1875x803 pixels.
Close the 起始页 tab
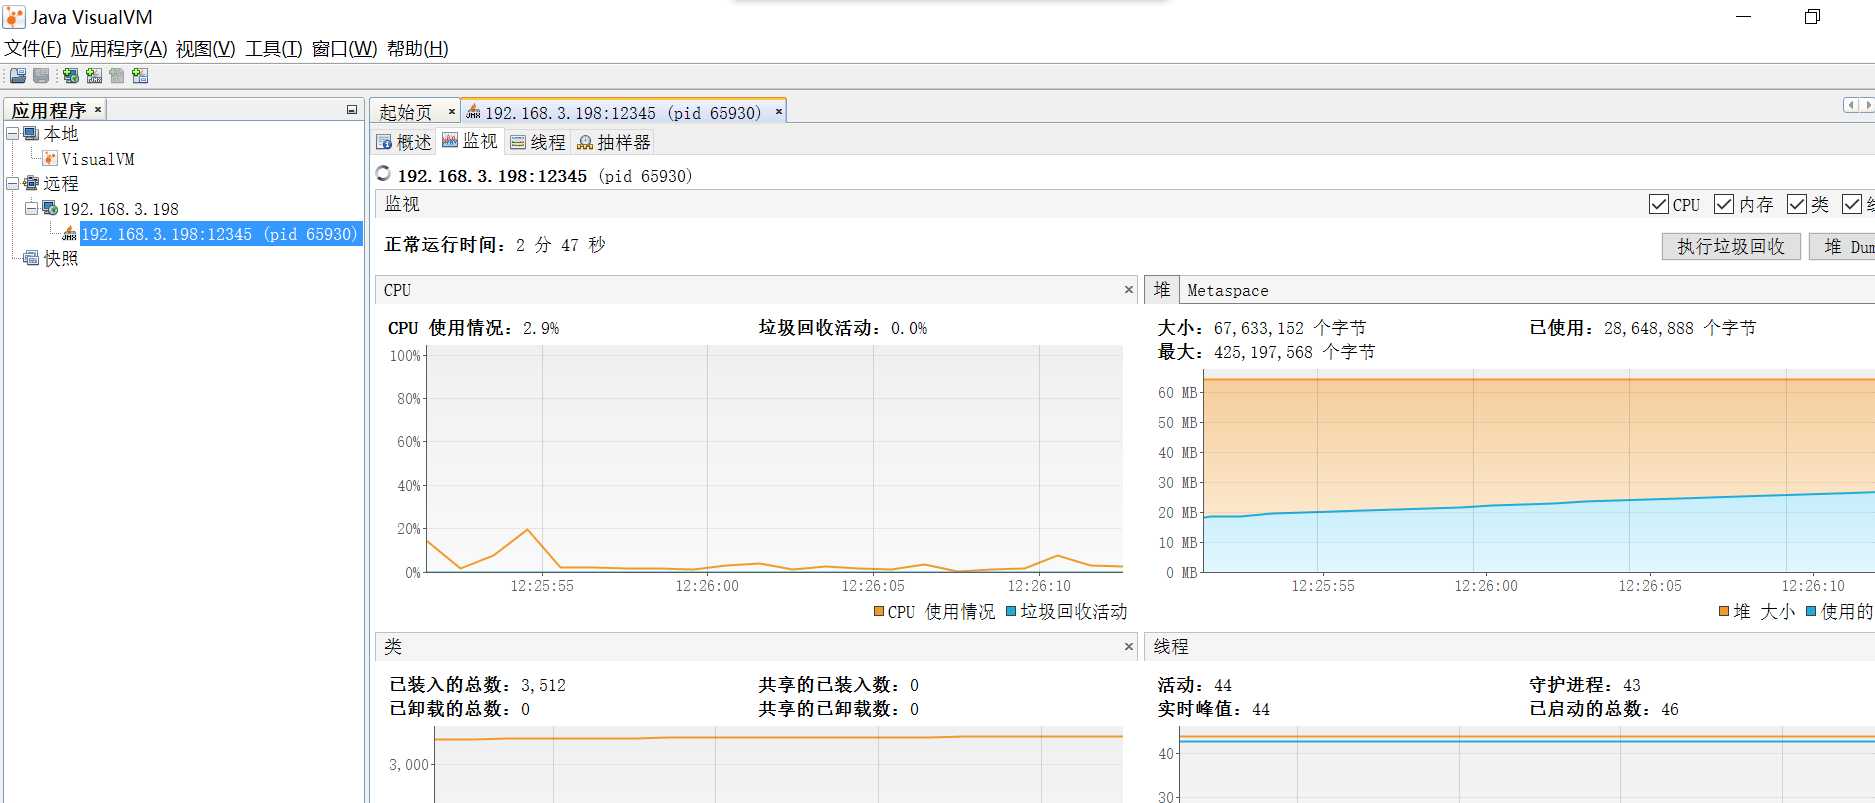(452, 112)
